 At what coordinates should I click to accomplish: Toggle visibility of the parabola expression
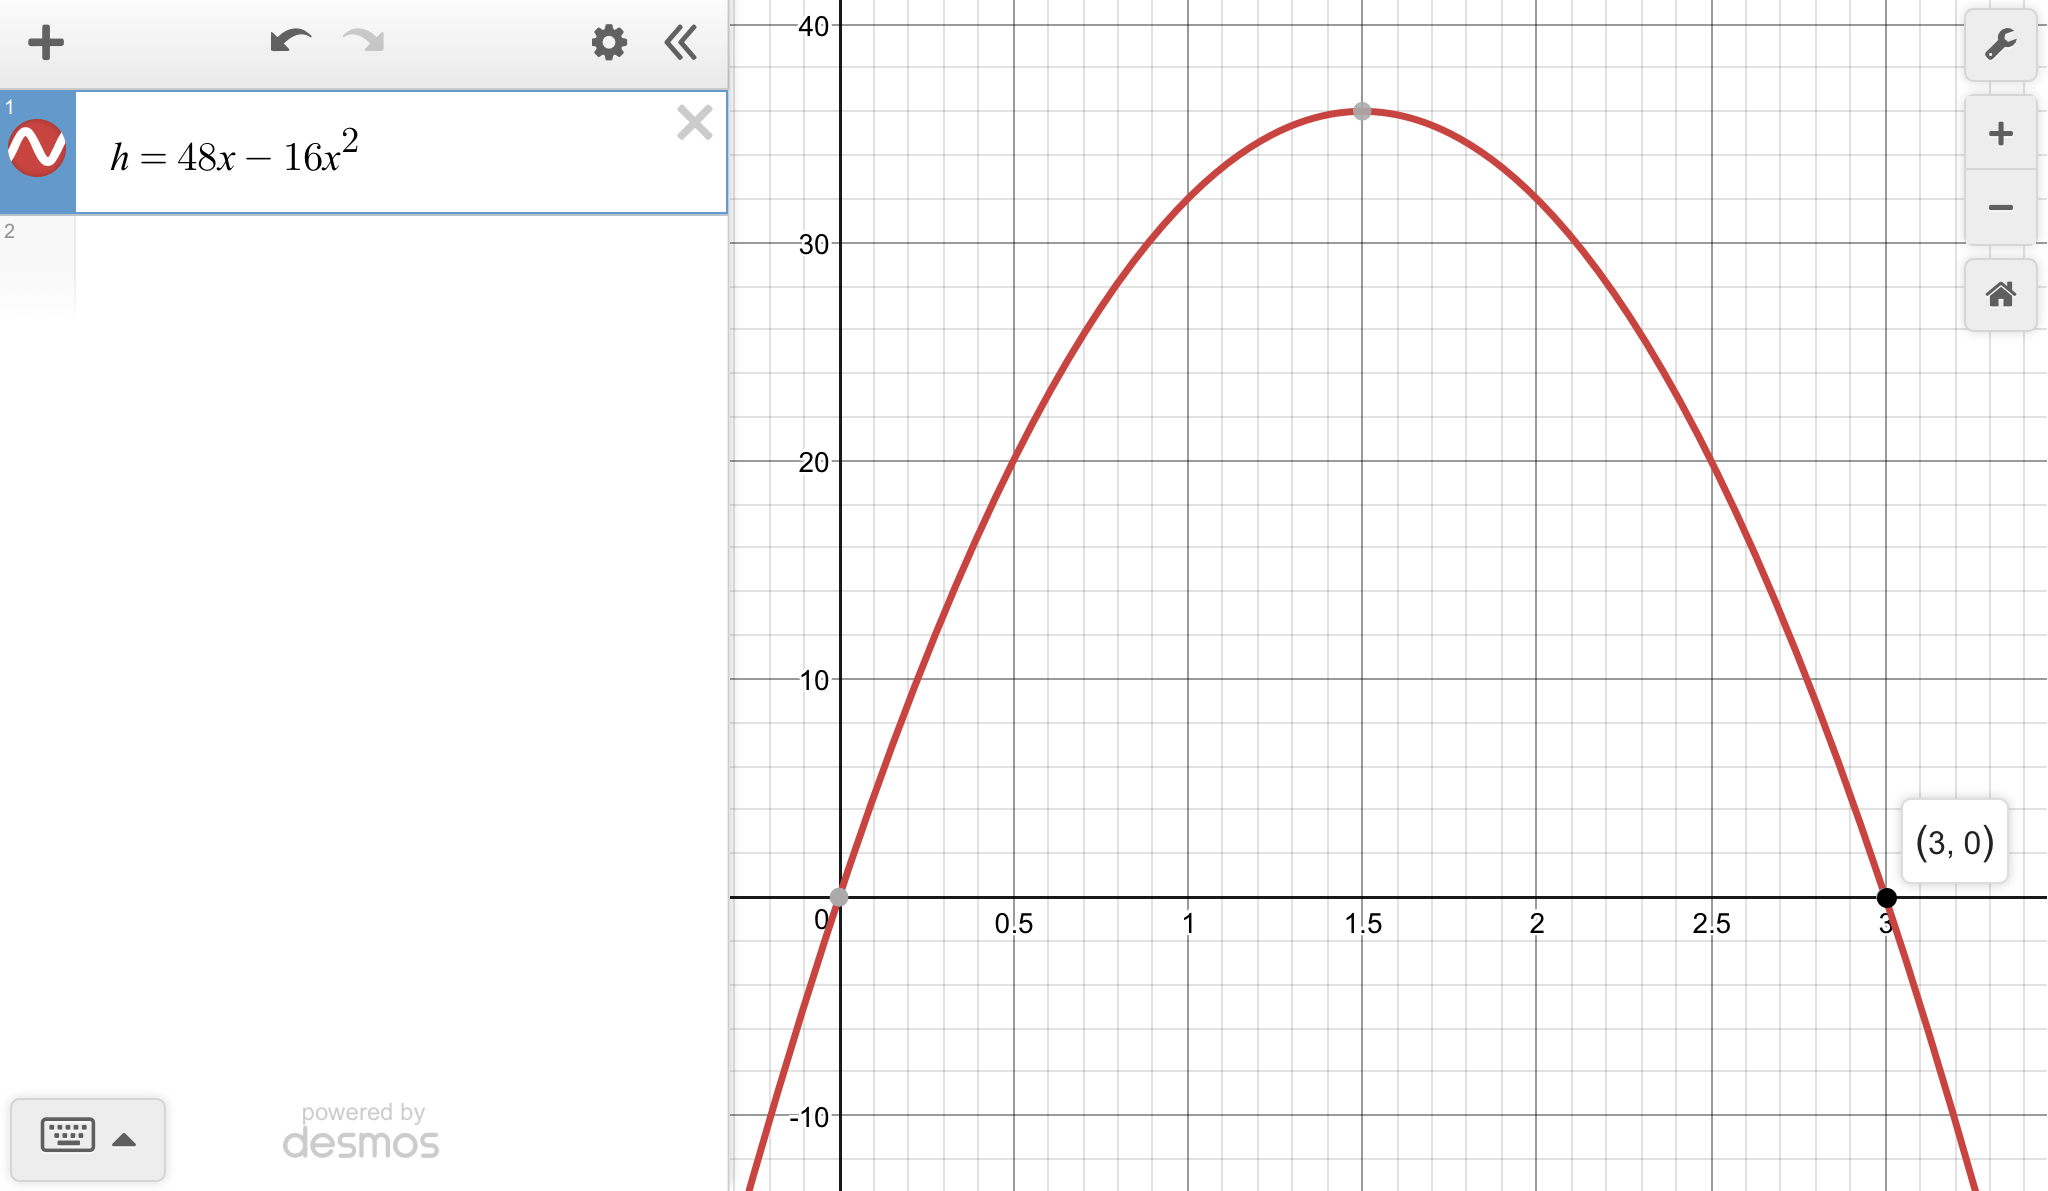[x=37, y=149]
